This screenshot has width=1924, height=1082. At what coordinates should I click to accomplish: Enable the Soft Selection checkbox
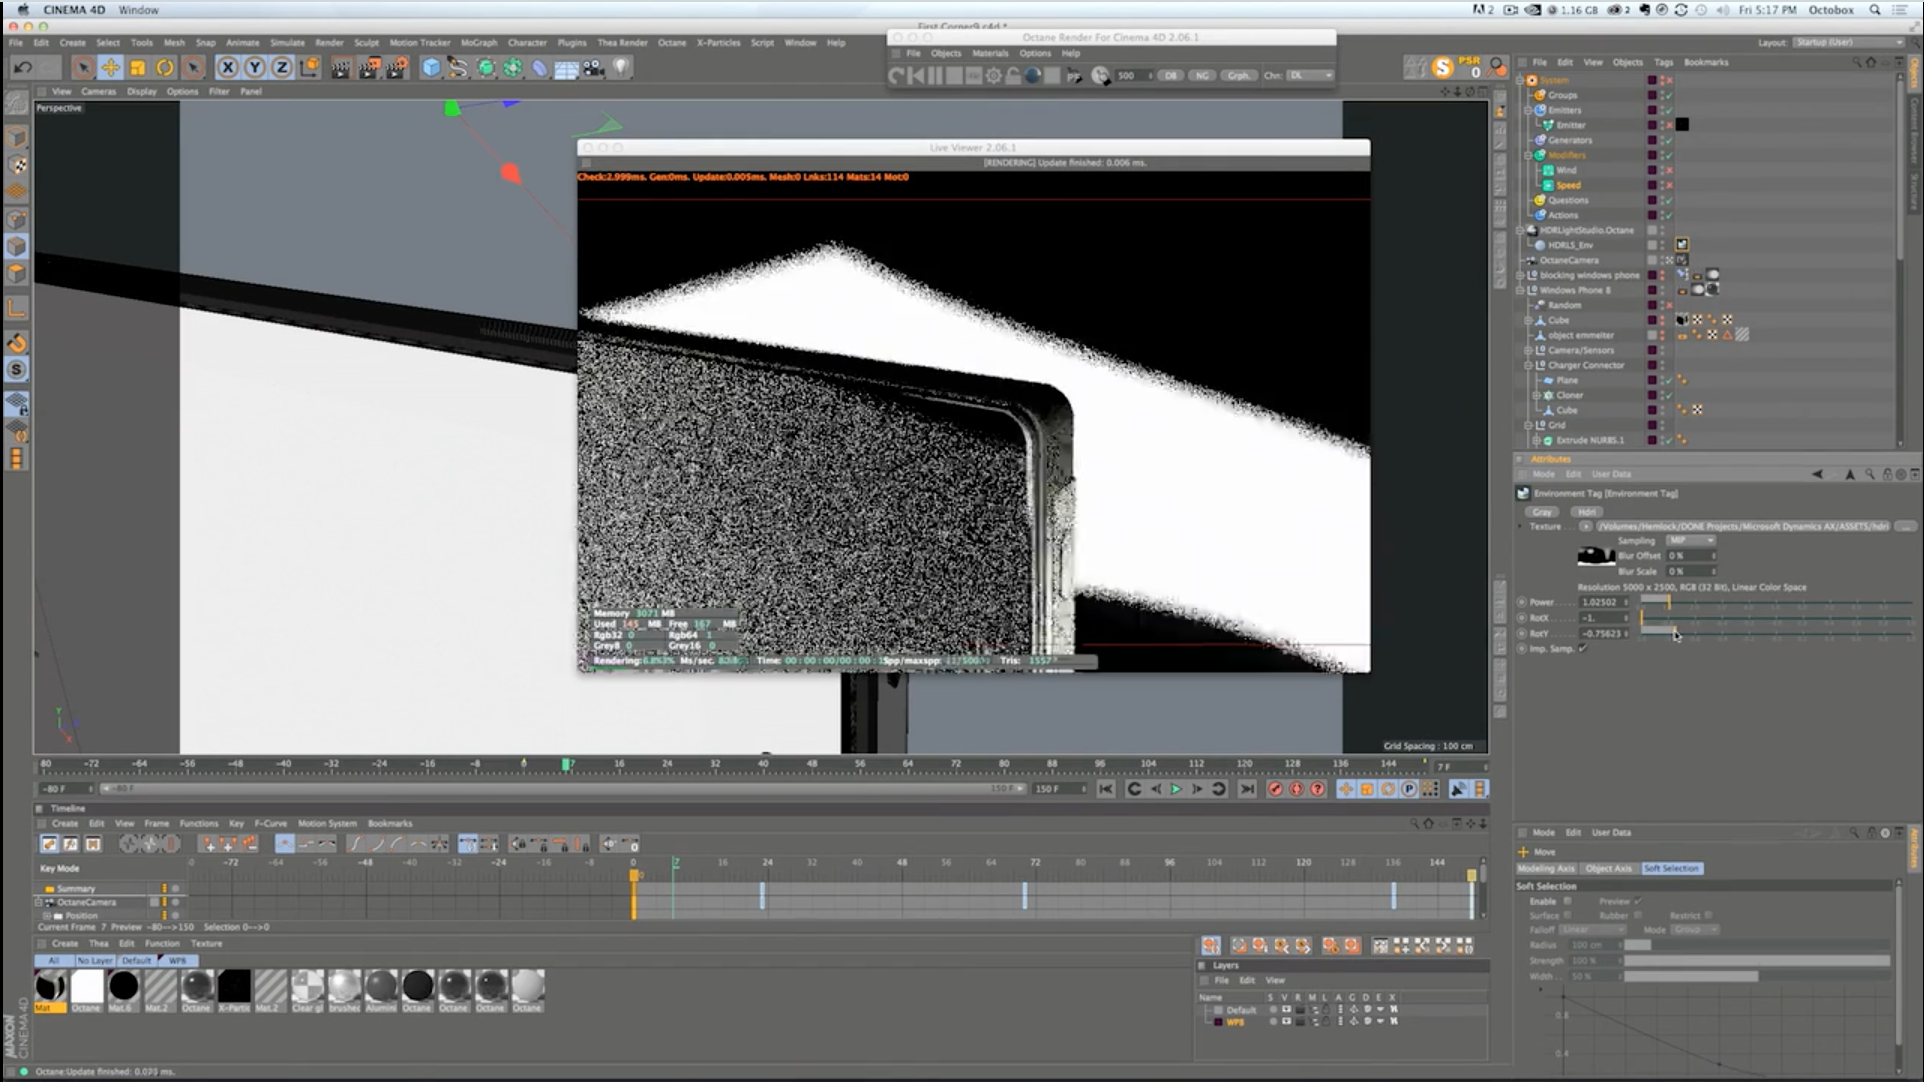coord(1567,901)
